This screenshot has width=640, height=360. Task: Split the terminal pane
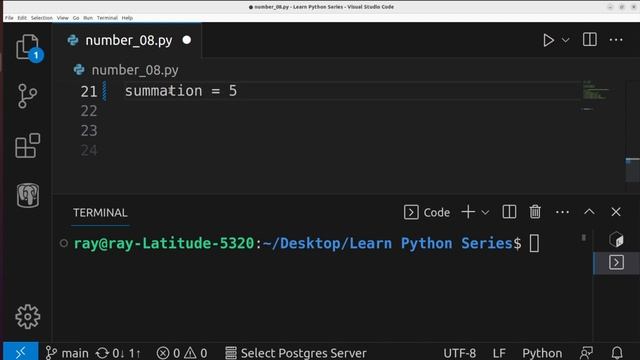pos(509,212)
